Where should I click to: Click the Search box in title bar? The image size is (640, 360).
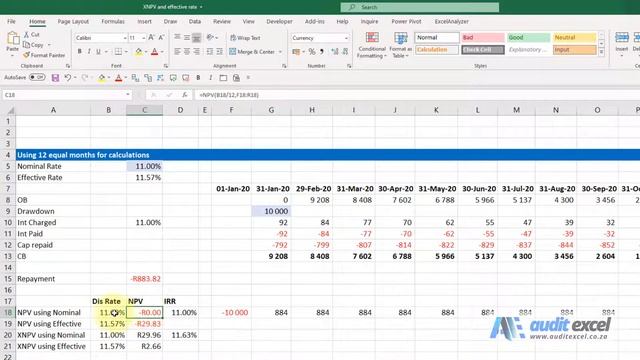[420, 7]
